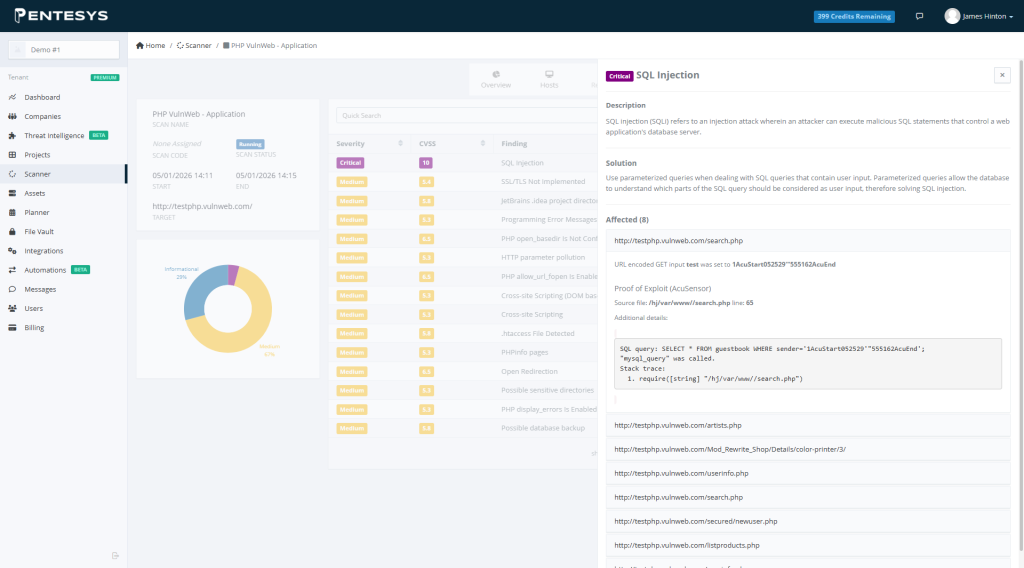The height and width of the screenshot is (568, 1024).
Task: Open the James Hinton user dropdown
Action: pos(979,17)
